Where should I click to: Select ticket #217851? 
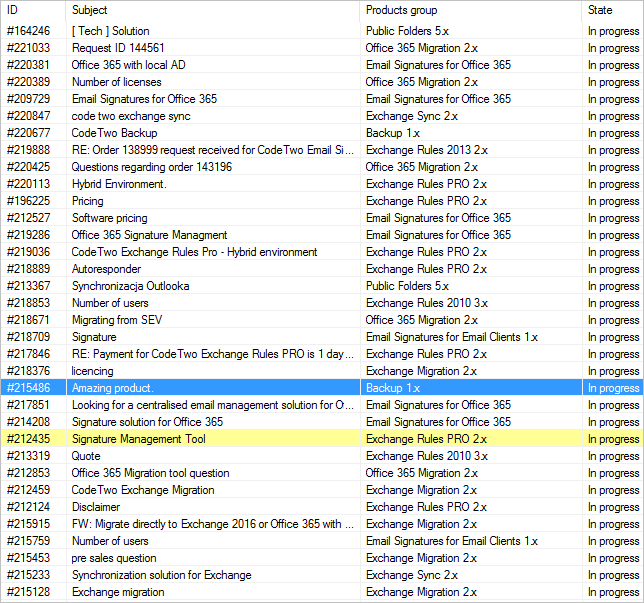pyautogui.click(x=28, y=405)
